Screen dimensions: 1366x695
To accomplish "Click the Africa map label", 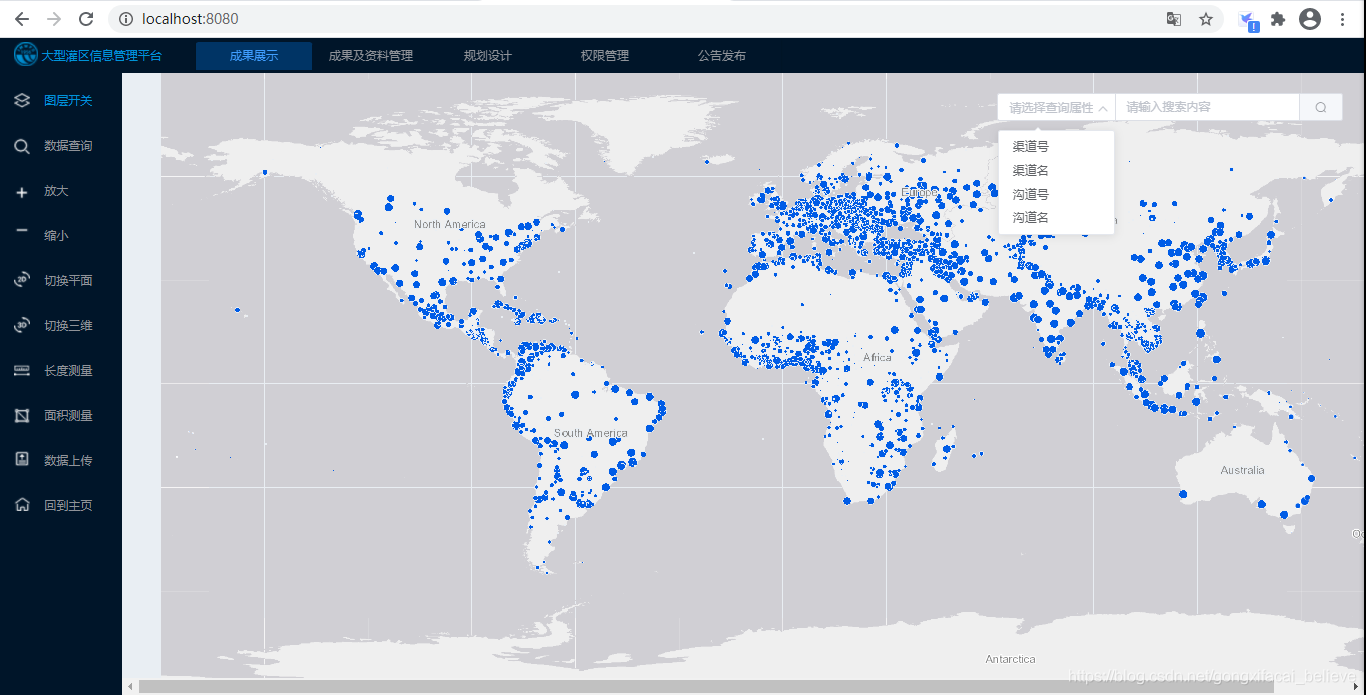I will [877, 357].
